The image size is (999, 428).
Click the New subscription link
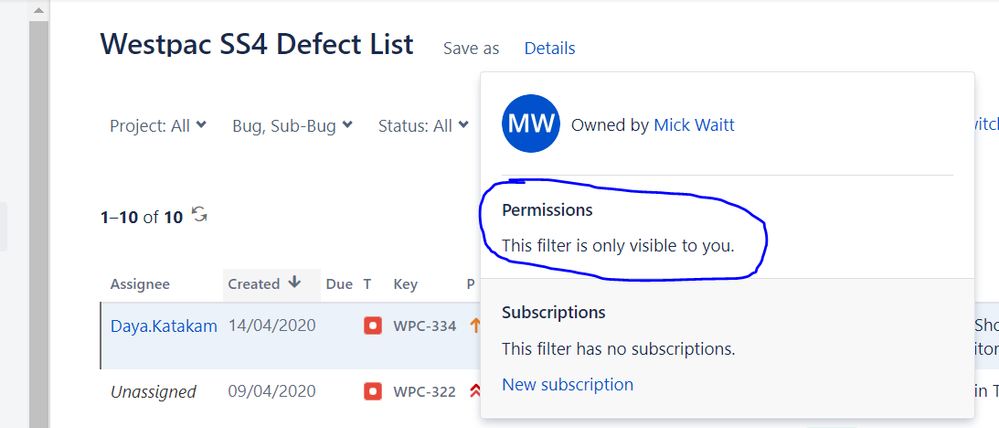point(568,385)
